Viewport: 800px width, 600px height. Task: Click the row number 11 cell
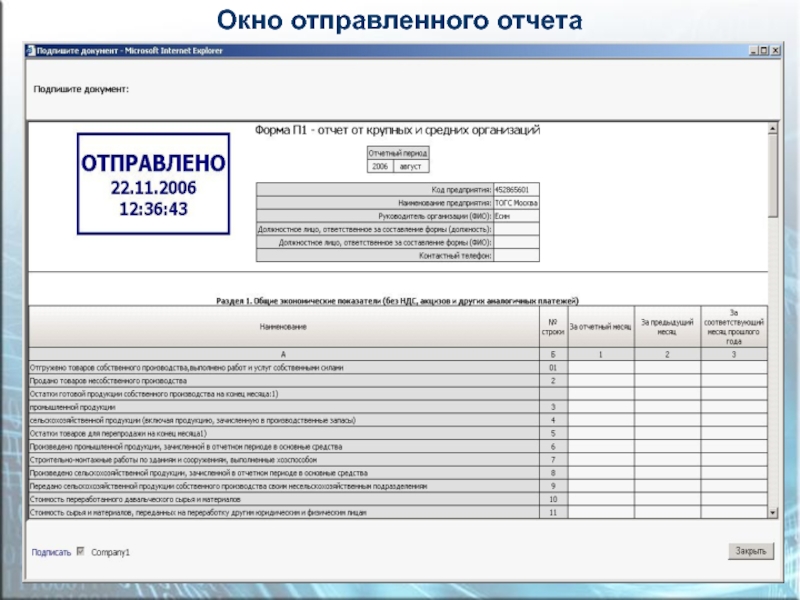click(553, 512)
